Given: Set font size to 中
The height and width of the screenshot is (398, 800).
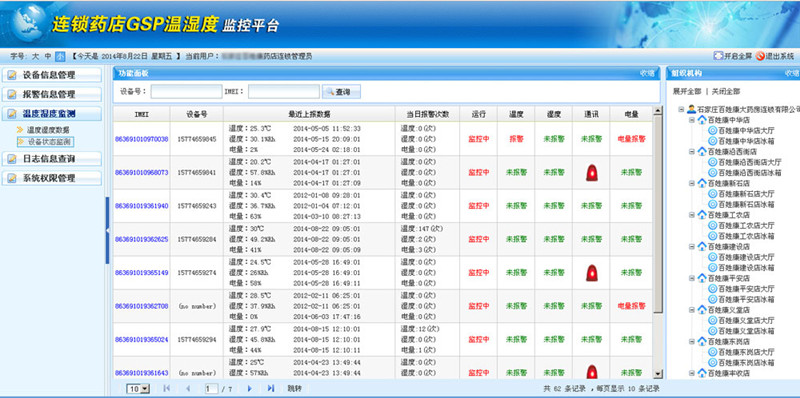Looking at the screenshot, I should 48,56.
